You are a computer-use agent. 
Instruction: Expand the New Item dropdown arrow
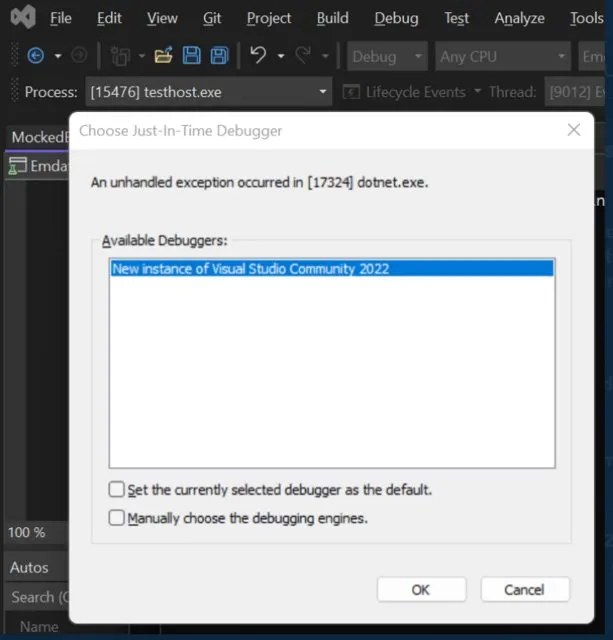[x=142, y=56]
